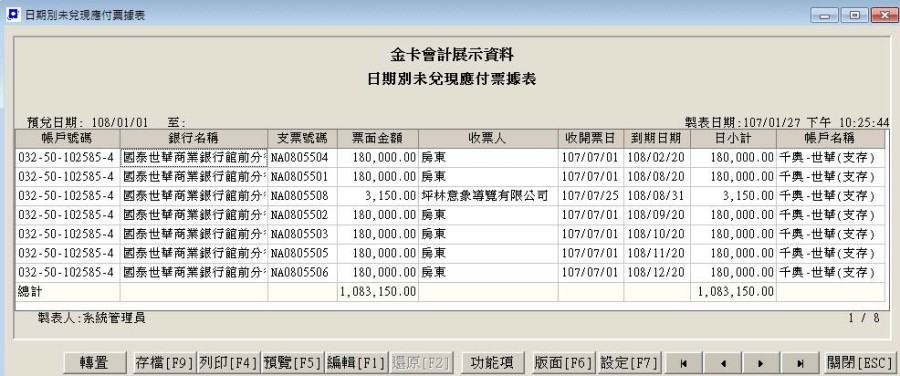Select 銀行名稱 column header
Viewport: 900px width, 376px height.
(193, 138)
